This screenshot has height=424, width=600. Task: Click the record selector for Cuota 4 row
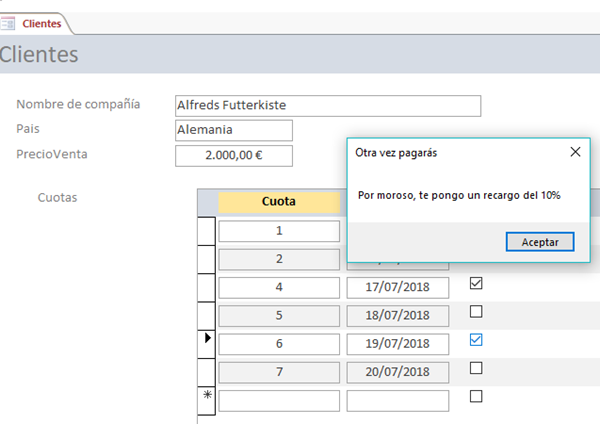coord(207,287)
